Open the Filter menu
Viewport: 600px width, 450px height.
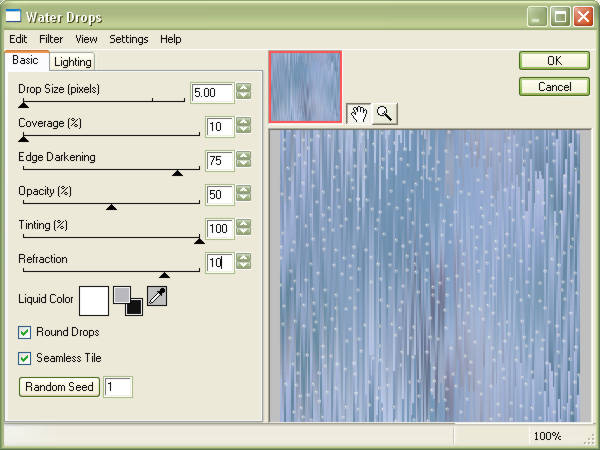coord(51,39)
